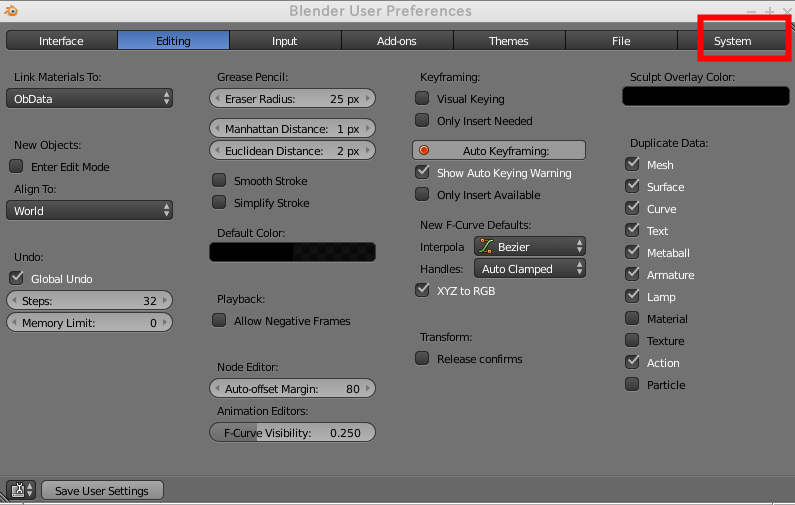This screenshot has width=795, height=505.
Task: Click the Auto-offset Margin field
Action: coord(293,388)
